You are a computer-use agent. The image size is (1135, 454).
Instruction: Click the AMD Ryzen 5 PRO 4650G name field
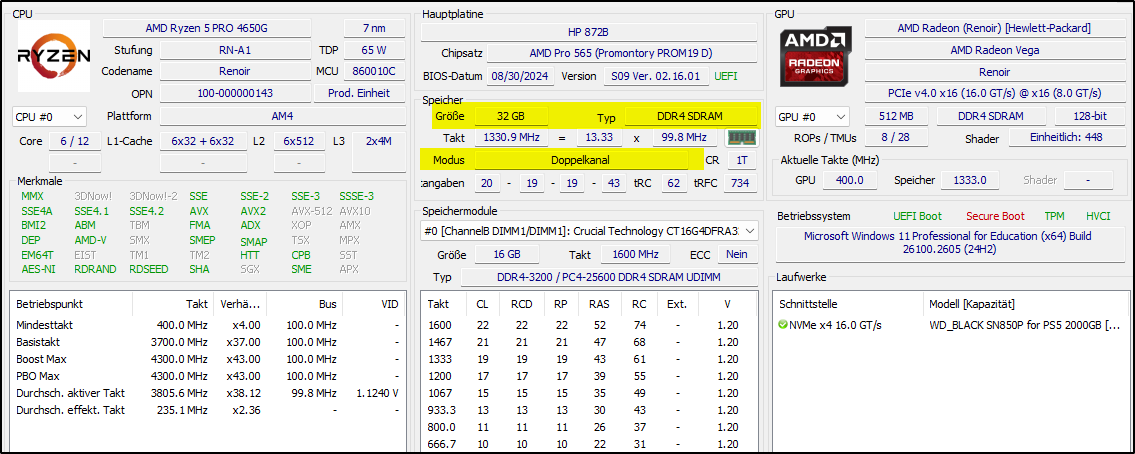click(x=207, y=28)
